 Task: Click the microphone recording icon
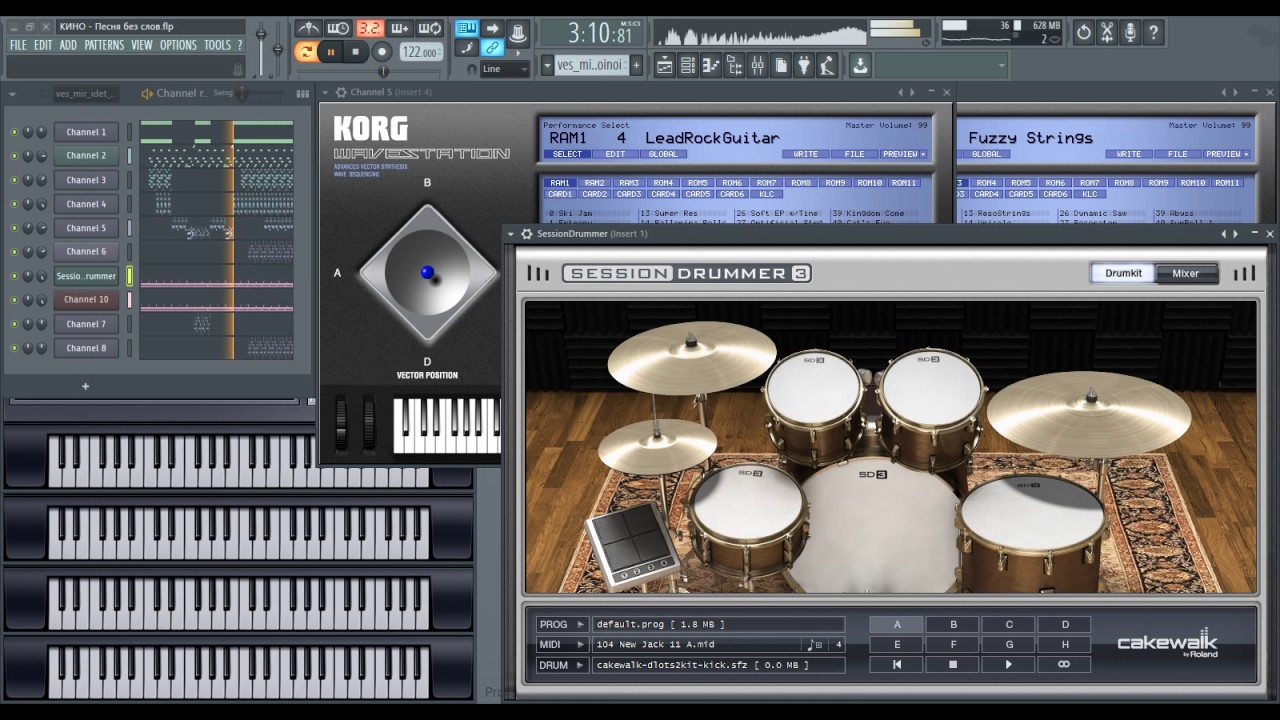tap(1130, 33)
